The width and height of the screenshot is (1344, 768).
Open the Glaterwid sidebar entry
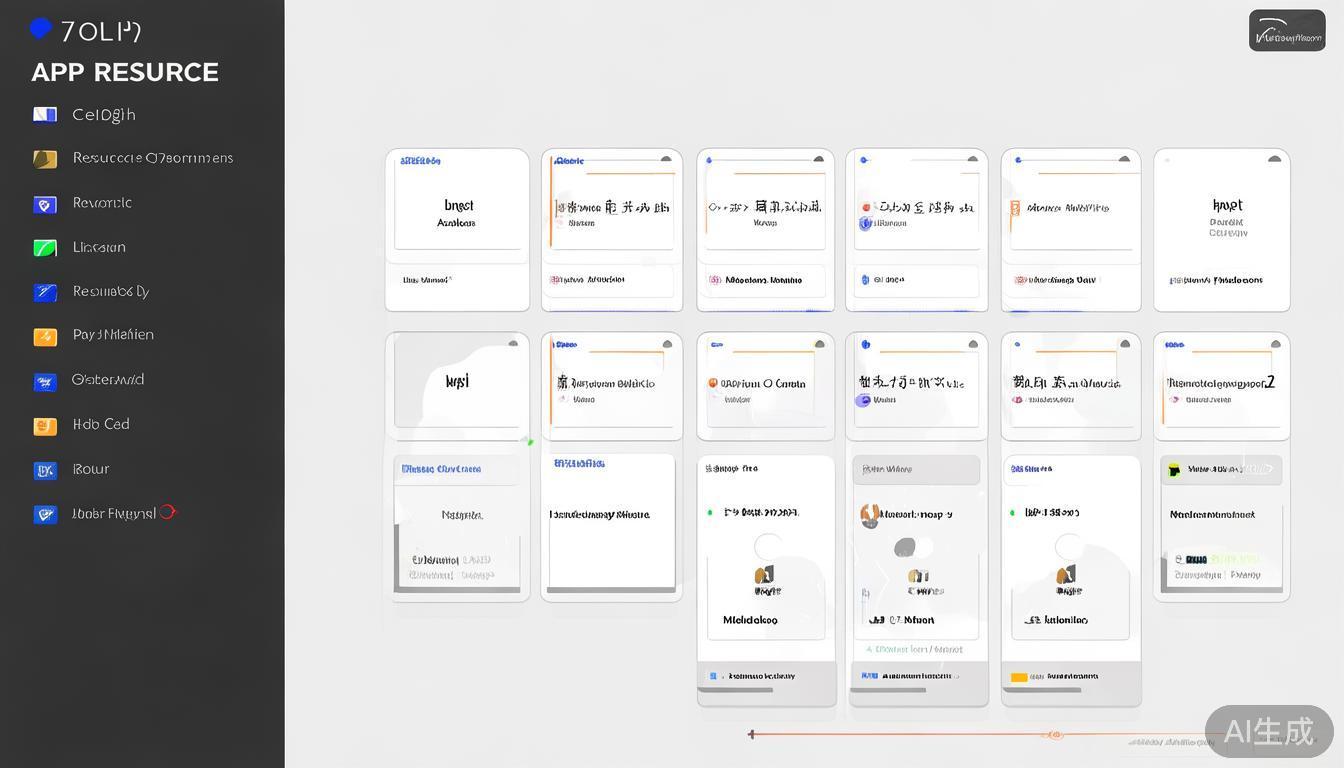[108, 380]
